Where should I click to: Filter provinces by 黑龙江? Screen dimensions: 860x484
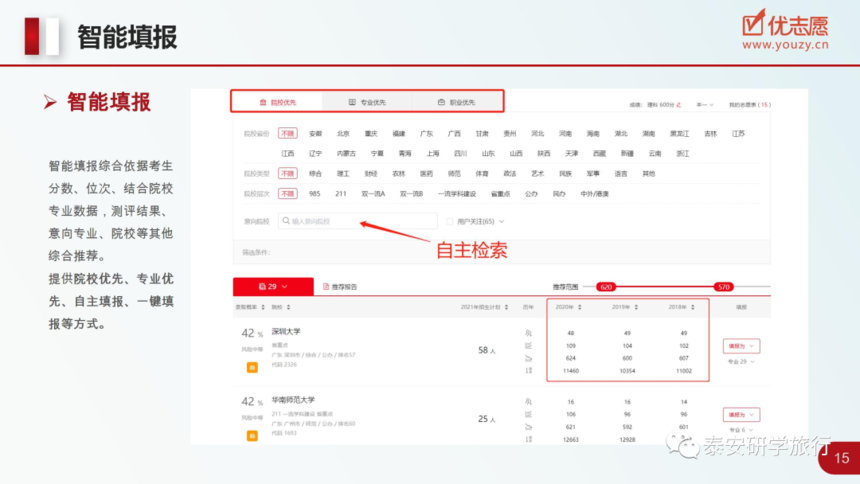679,133
